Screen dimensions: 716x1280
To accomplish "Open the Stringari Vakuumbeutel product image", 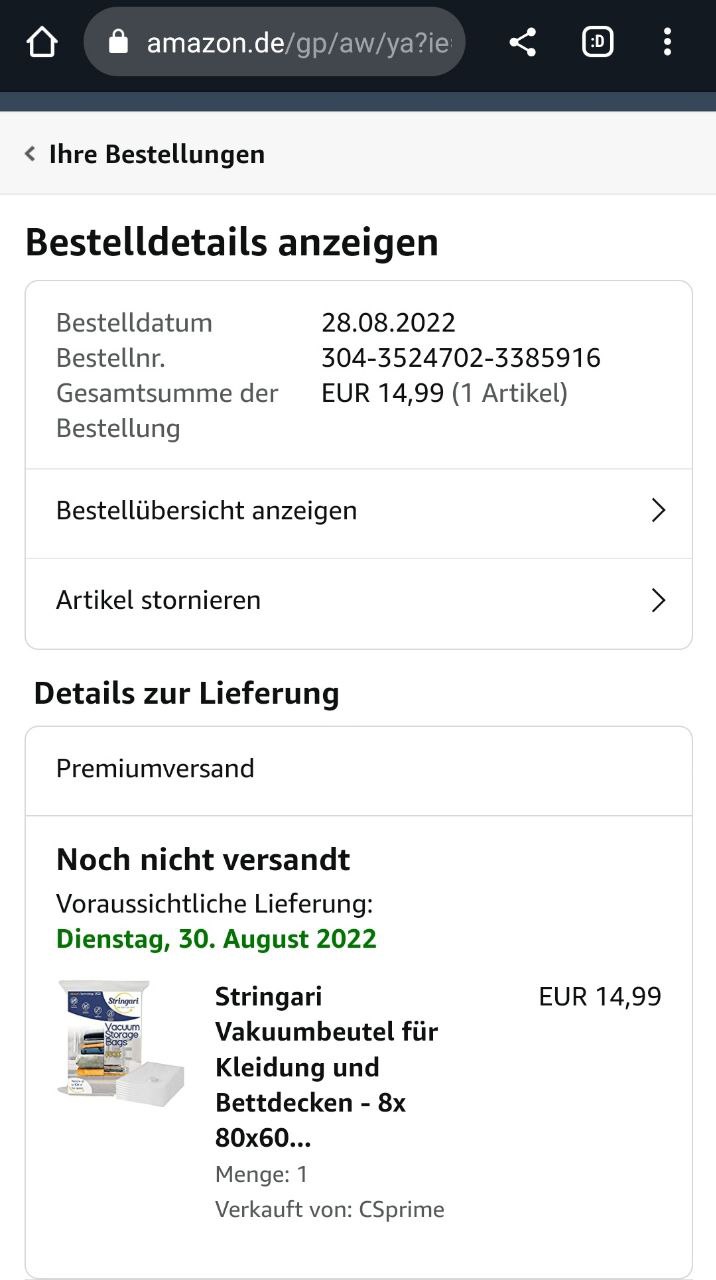I will [121, 1042].
